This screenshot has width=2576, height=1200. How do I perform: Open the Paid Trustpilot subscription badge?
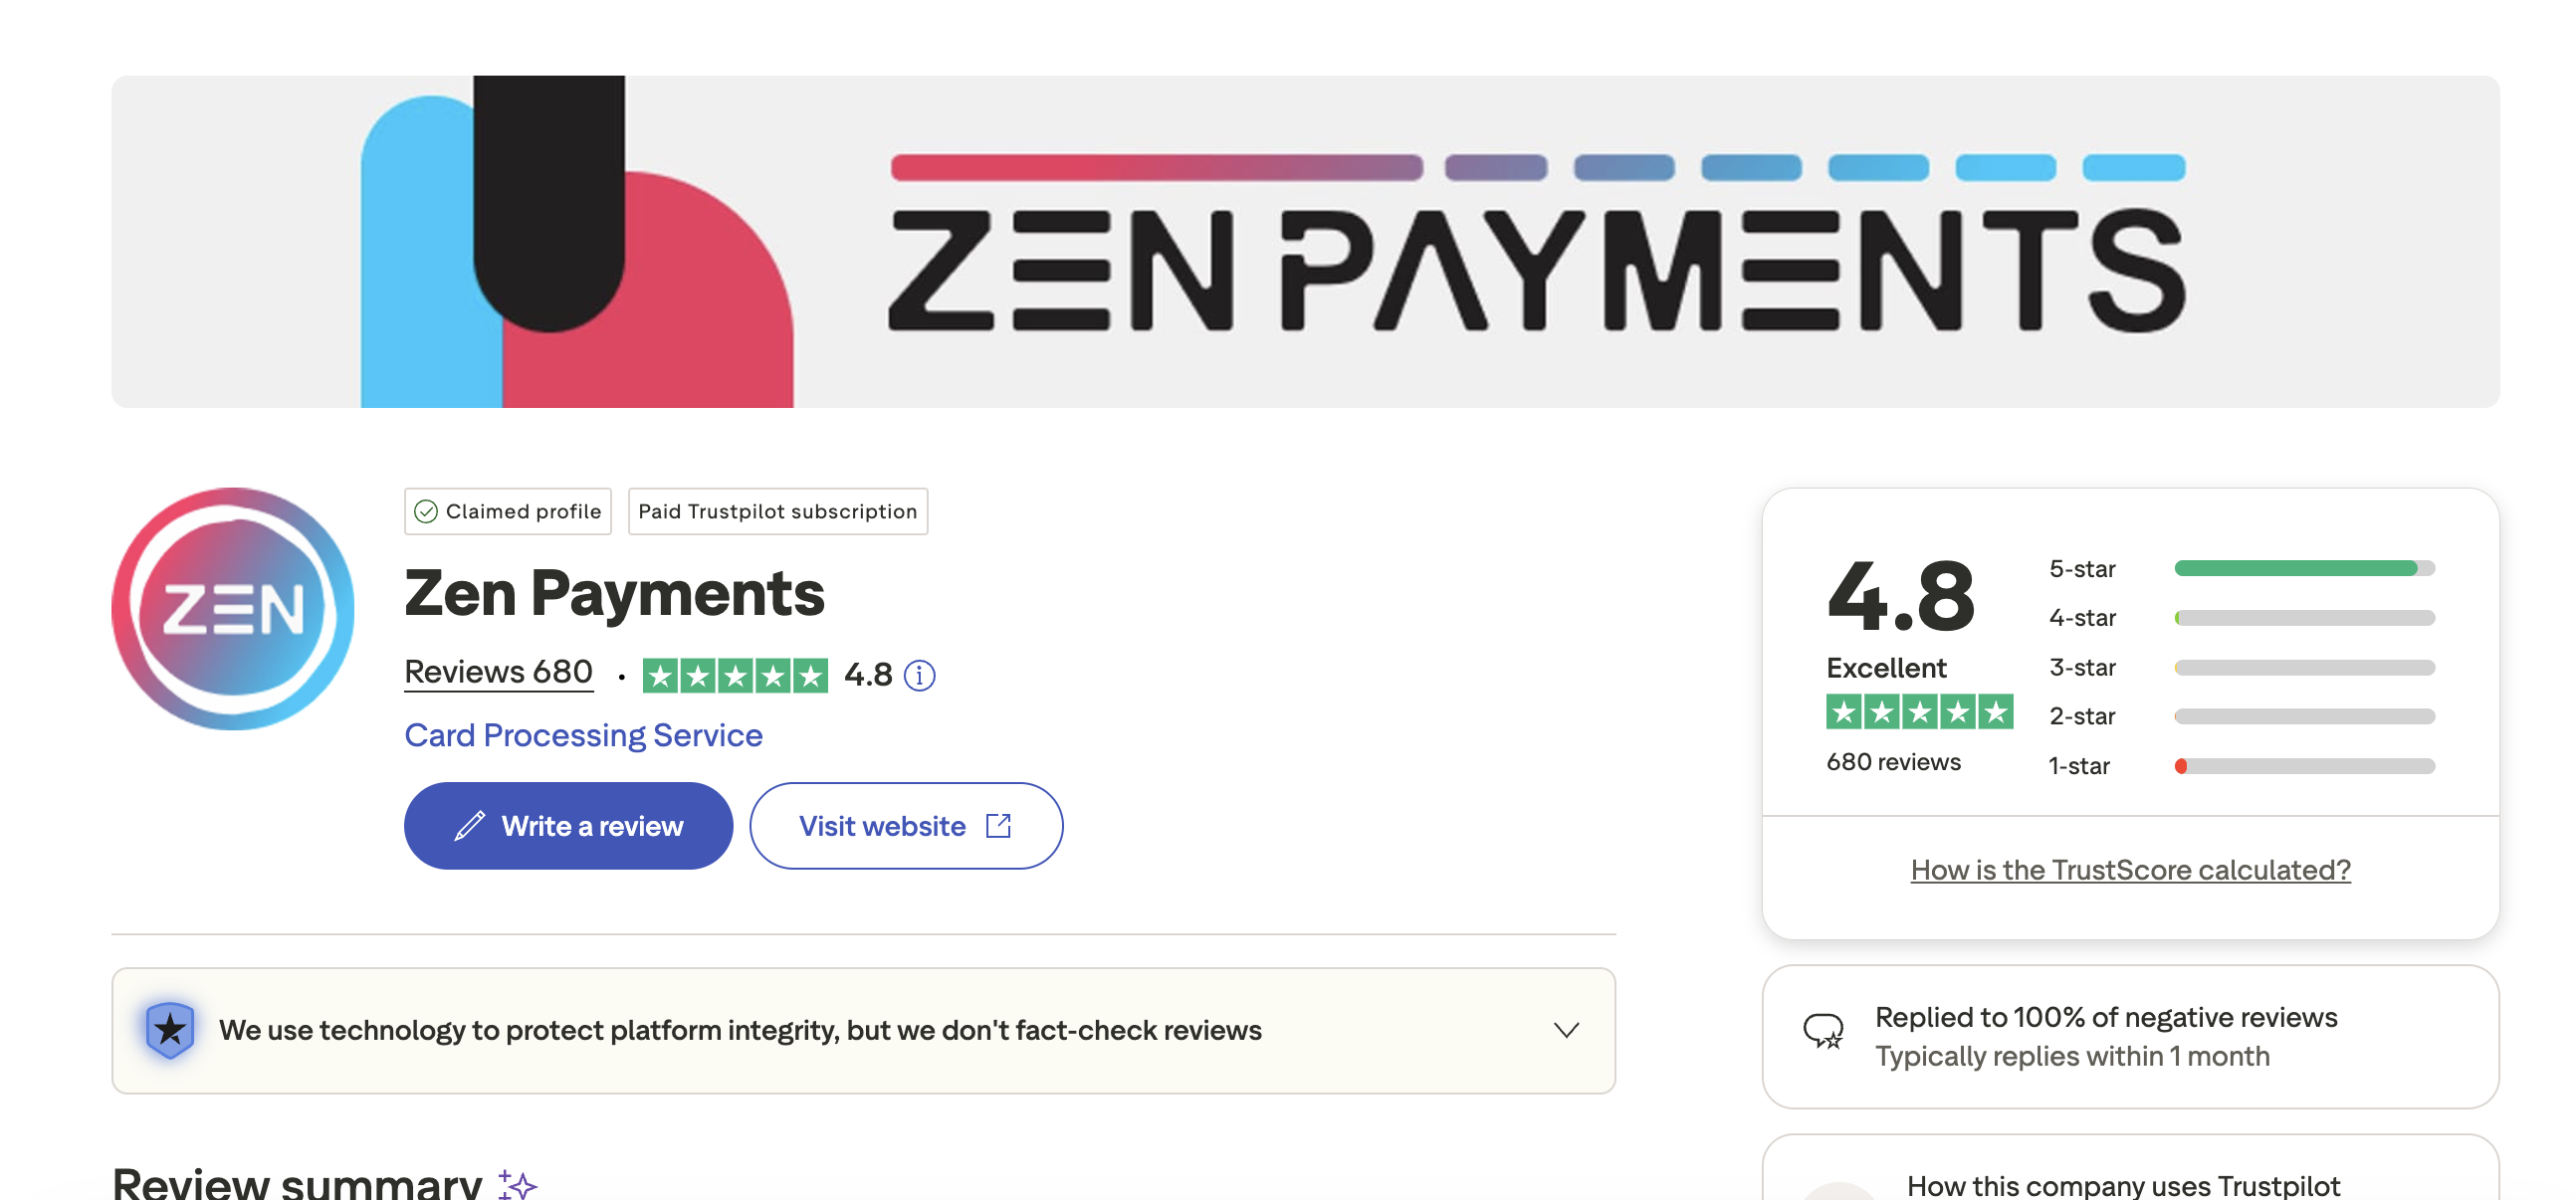click(x=777, y=512)
